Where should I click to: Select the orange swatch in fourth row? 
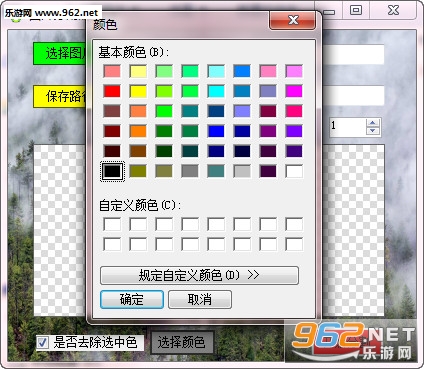coord(138,131)
